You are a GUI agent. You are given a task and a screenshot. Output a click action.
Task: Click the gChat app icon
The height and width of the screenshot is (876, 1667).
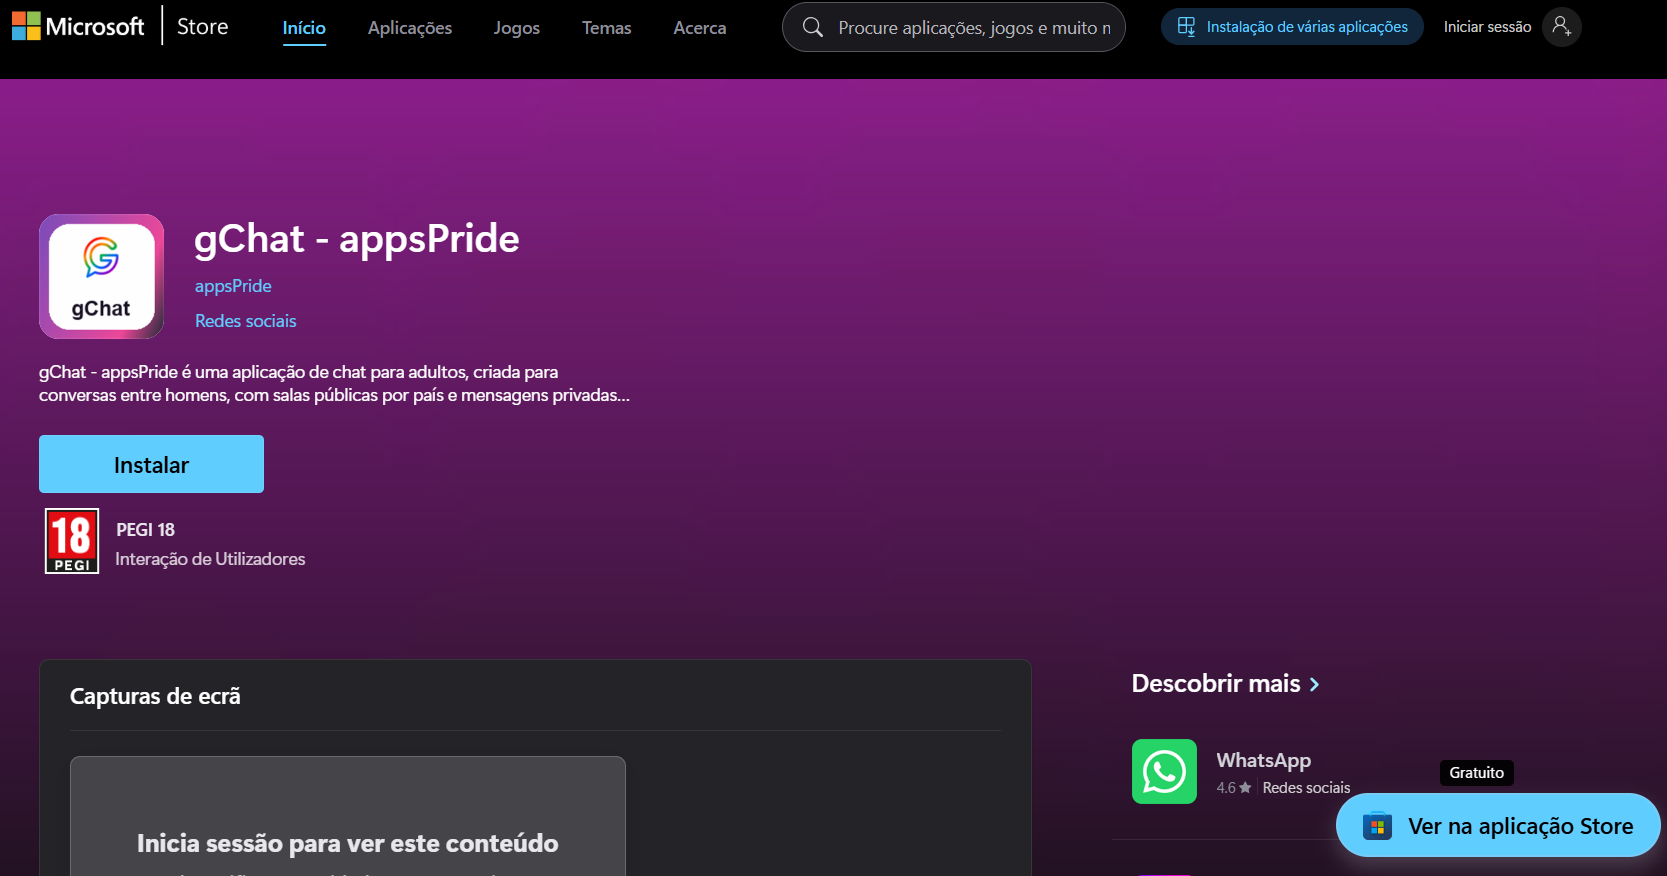tap(101, 276)
